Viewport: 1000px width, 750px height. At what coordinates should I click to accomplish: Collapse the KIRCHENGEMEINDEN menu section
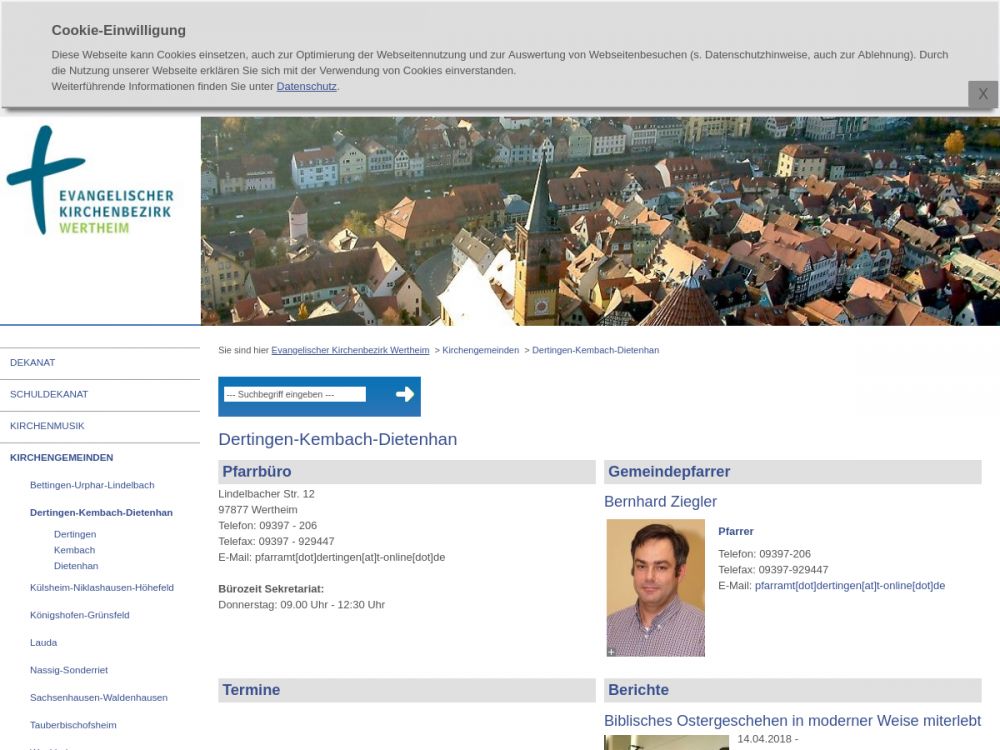(x=61, y=458)
